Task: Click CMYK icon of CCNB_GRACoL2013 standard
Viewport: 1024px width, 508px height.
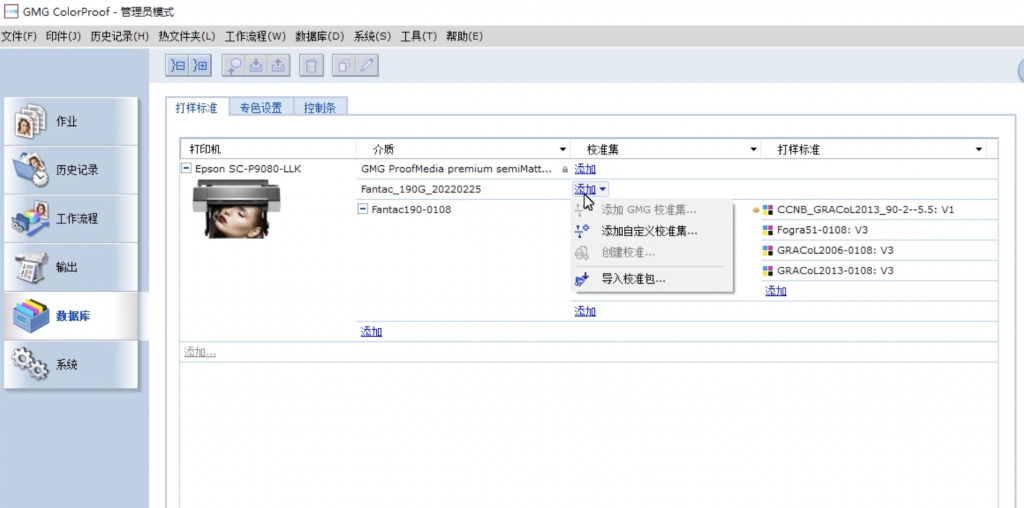Action: coord(768,210)
